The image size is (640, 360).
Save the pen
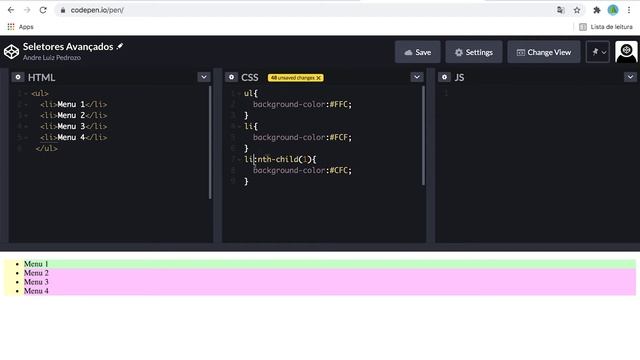[x=418, y=52]
